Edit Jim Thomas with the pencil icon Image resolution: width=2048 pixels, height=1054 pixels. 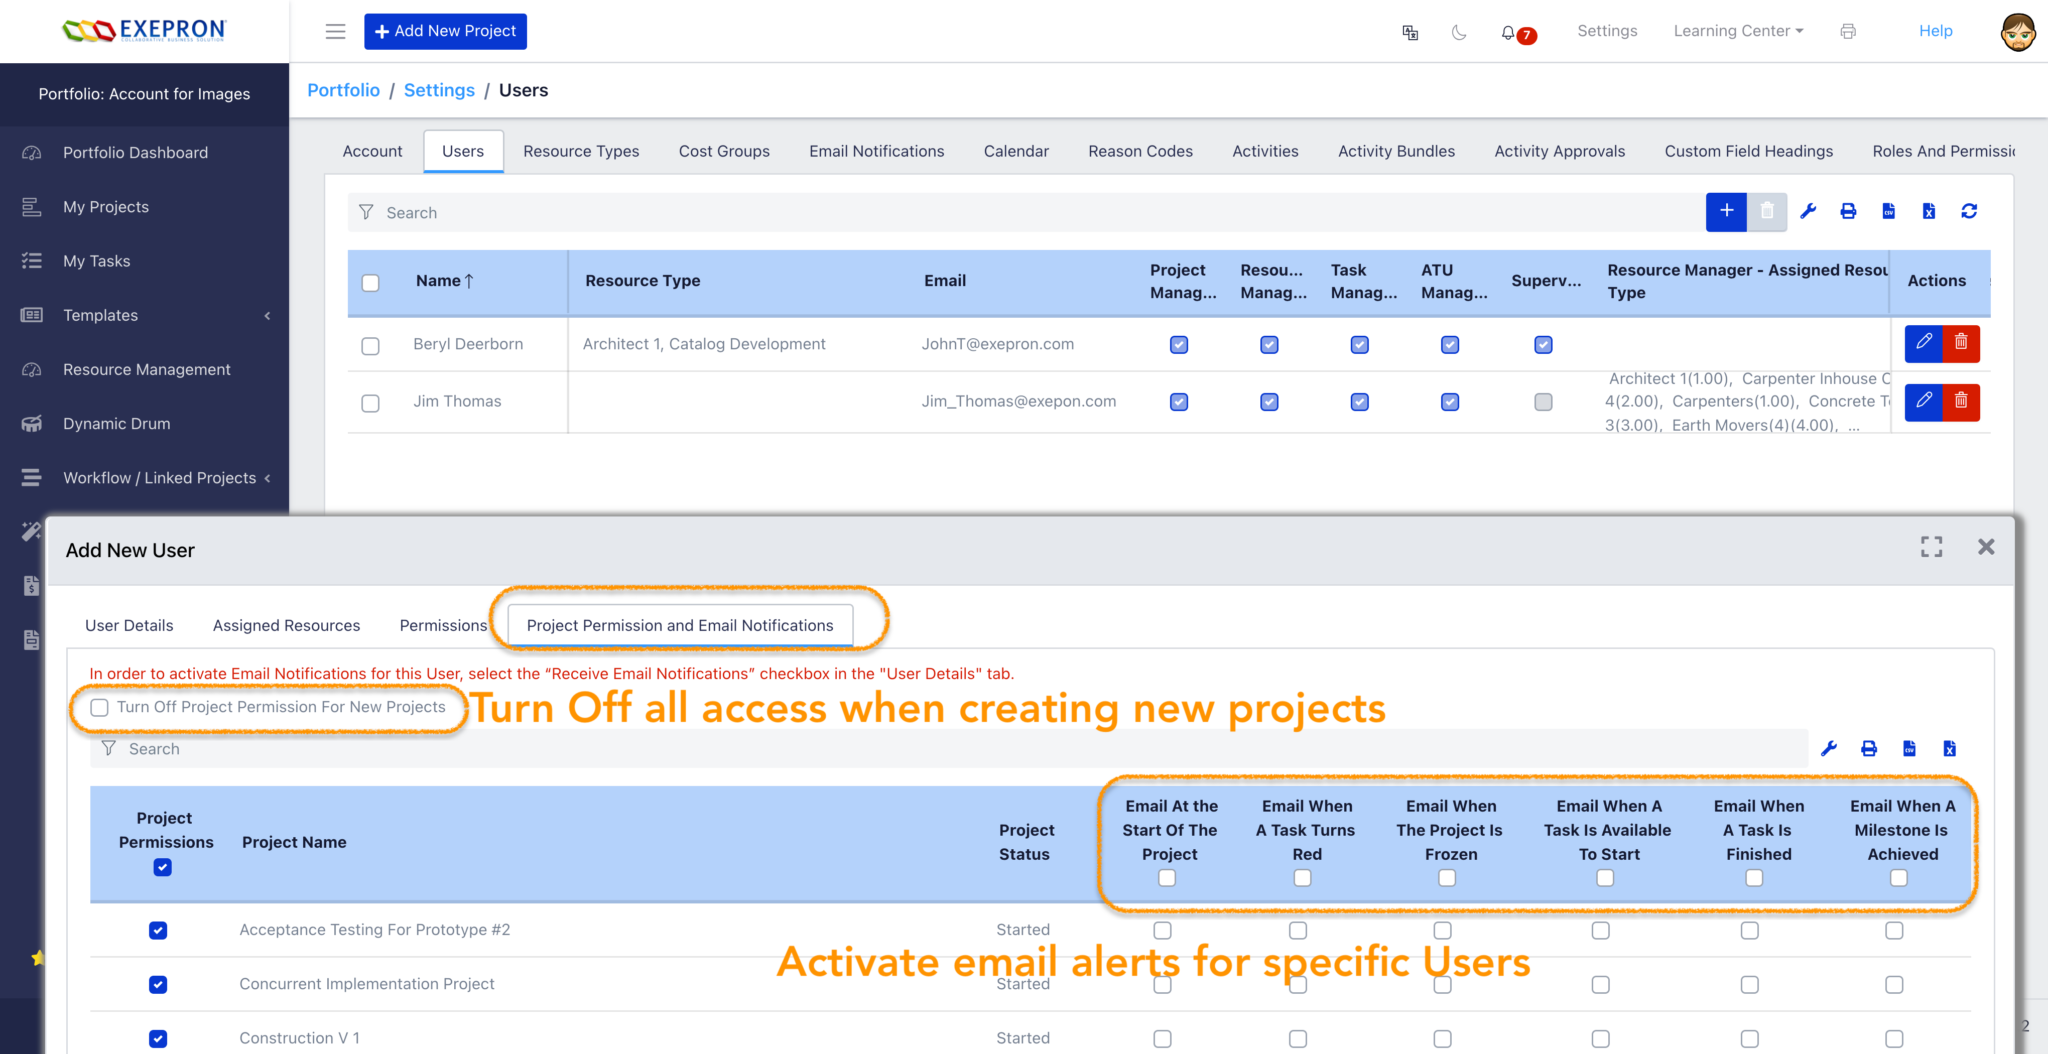click(1923, 402)
